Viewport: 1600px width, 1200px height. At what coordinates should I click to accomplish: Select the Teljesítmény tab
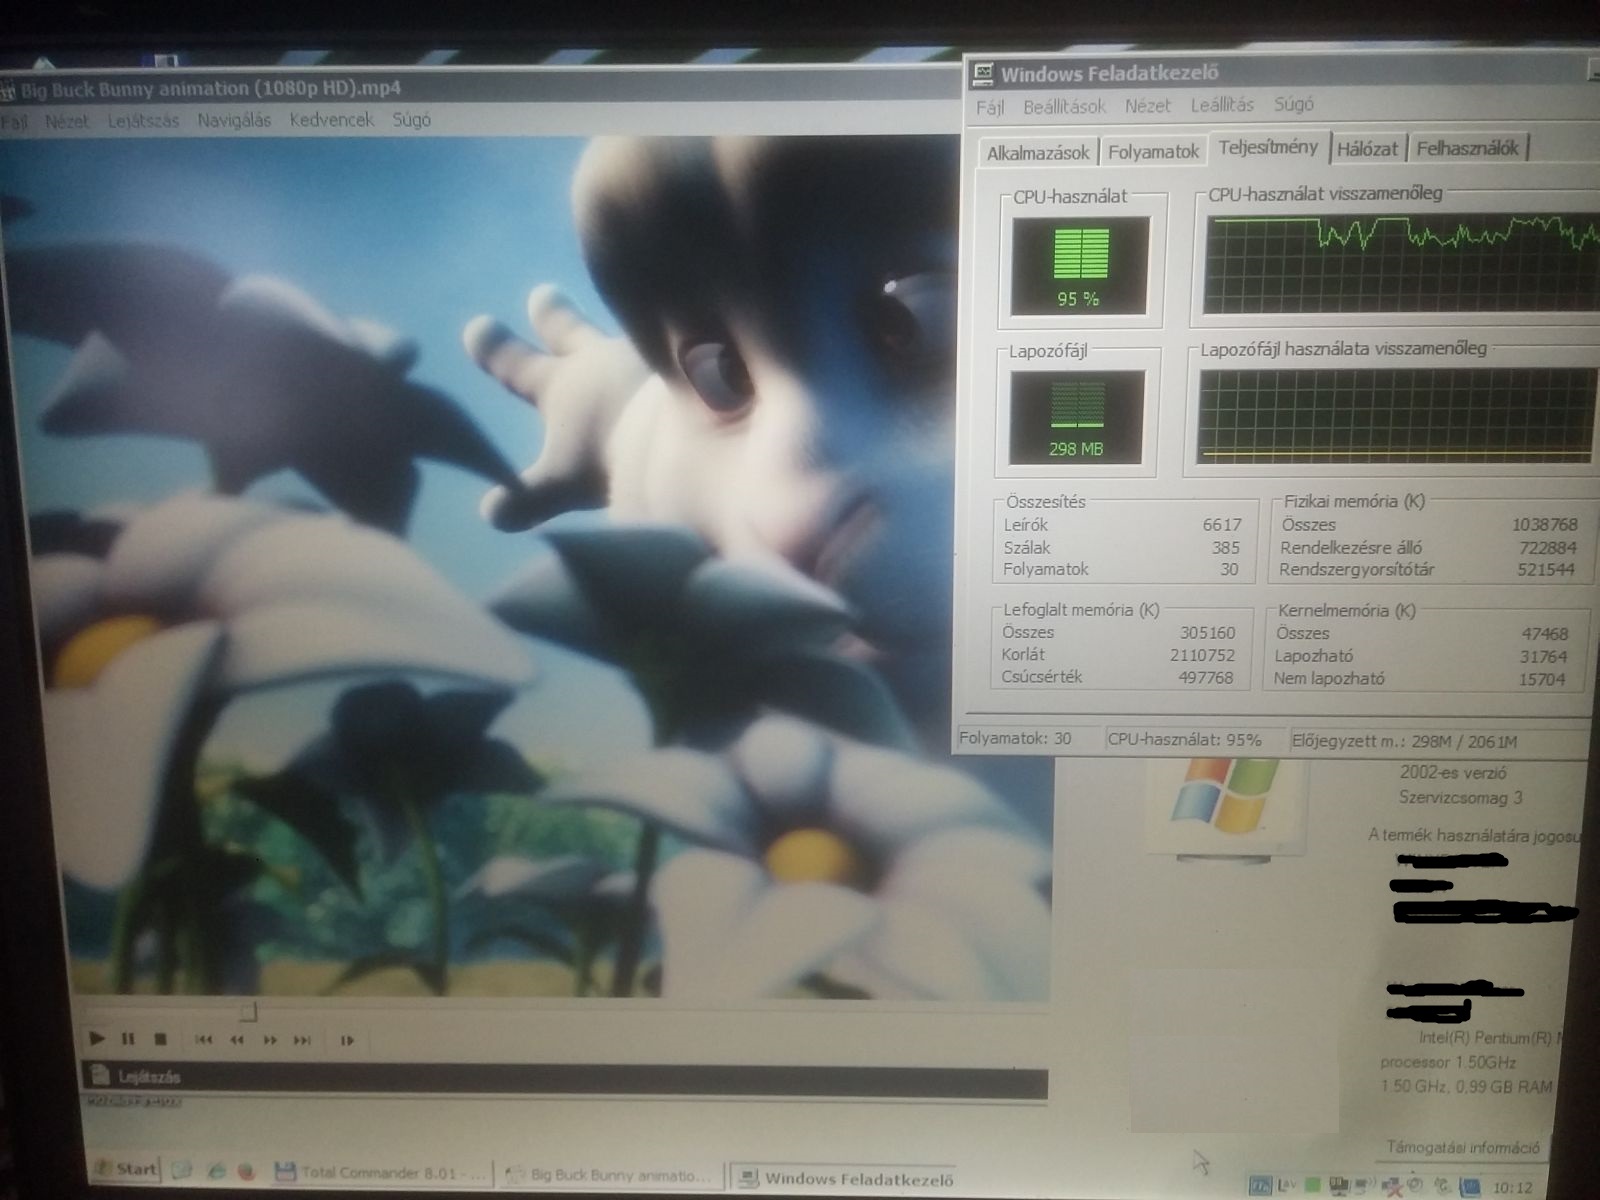[1268, 147]
